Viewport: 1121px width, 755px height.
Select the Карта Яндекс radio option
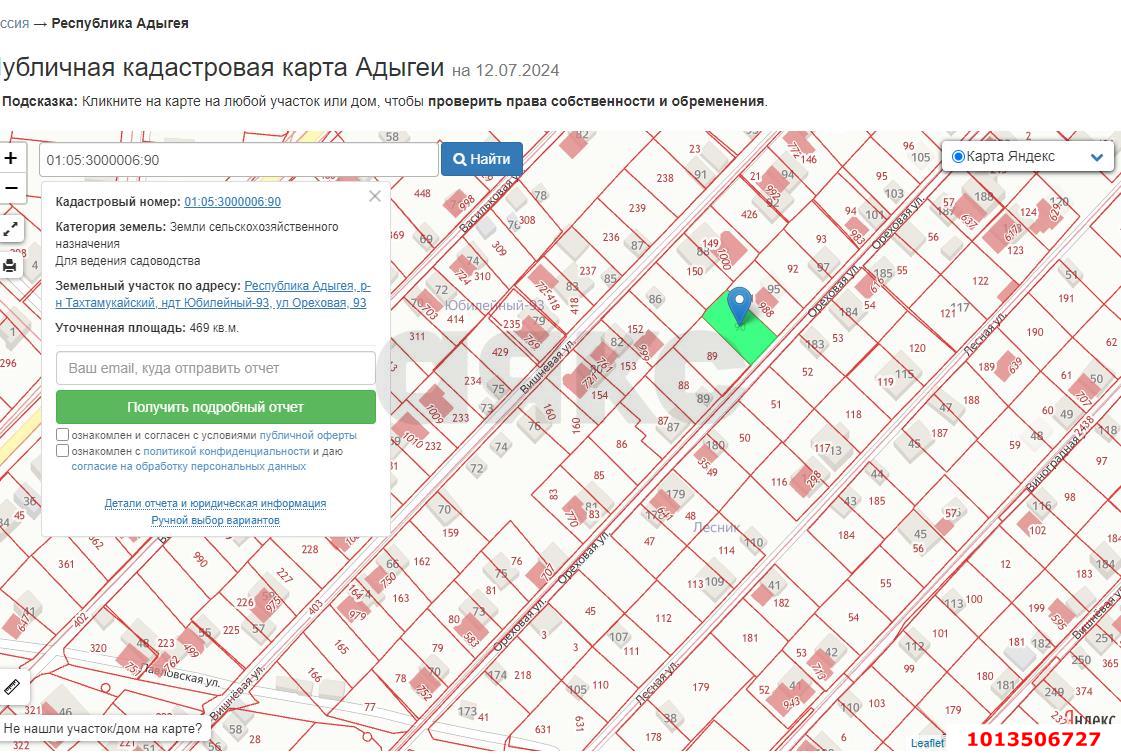[x=958, y=157]
